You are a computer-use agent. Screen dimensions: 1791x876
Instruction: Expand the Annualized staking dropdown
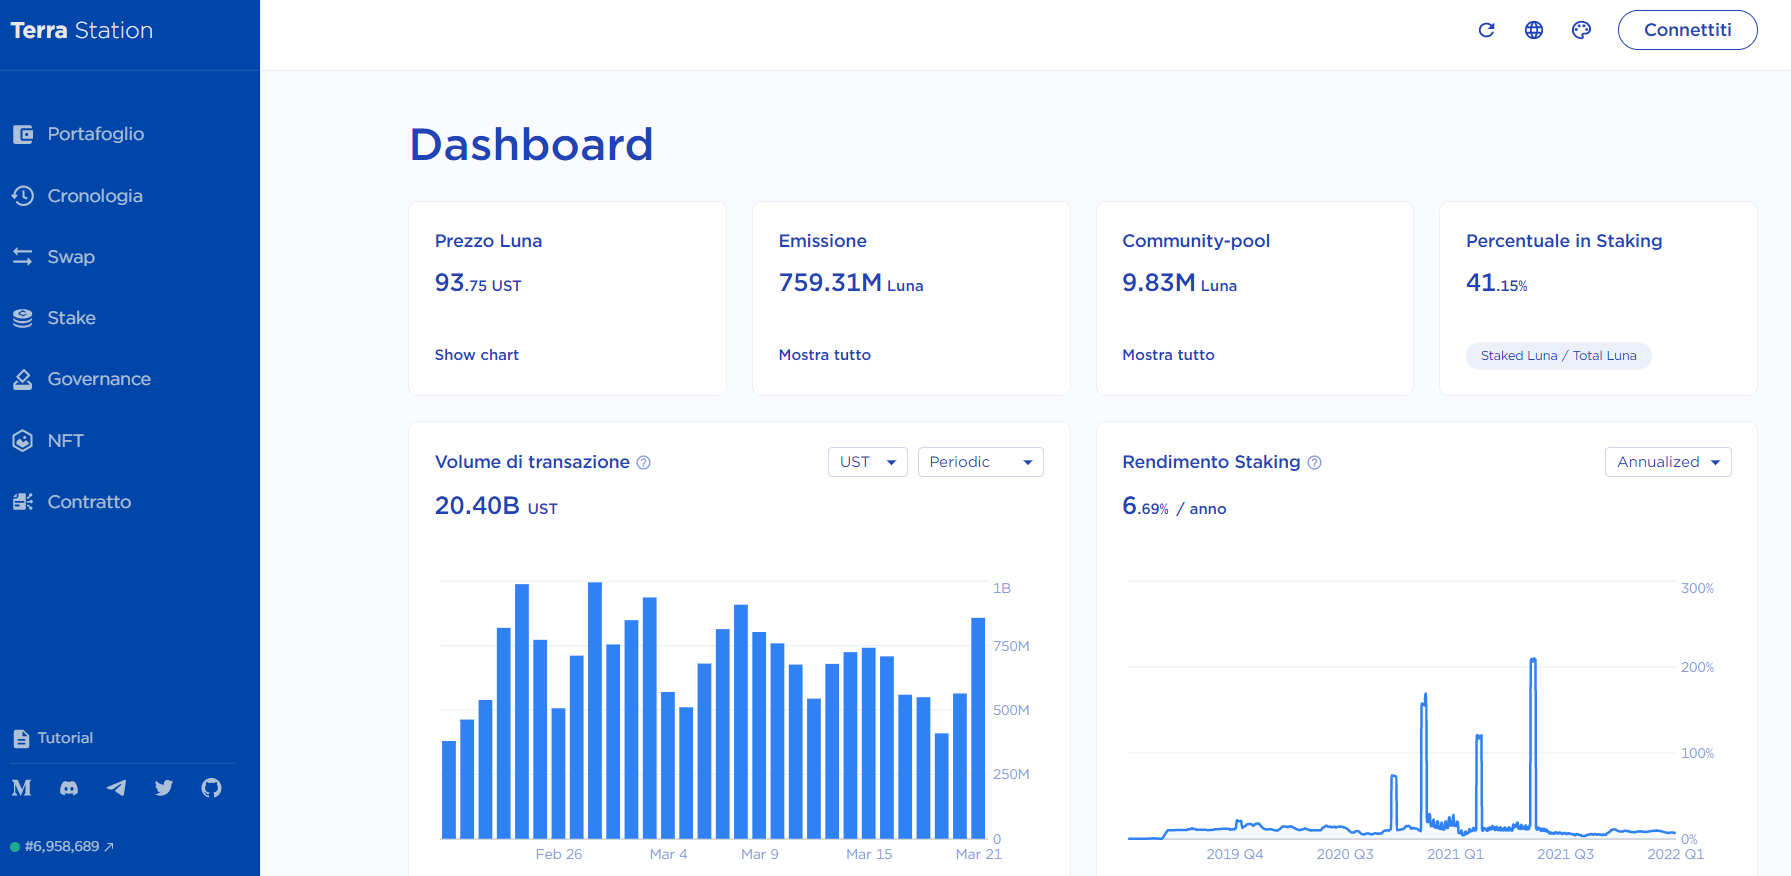pyautogui.click(x=1667, y=462)
